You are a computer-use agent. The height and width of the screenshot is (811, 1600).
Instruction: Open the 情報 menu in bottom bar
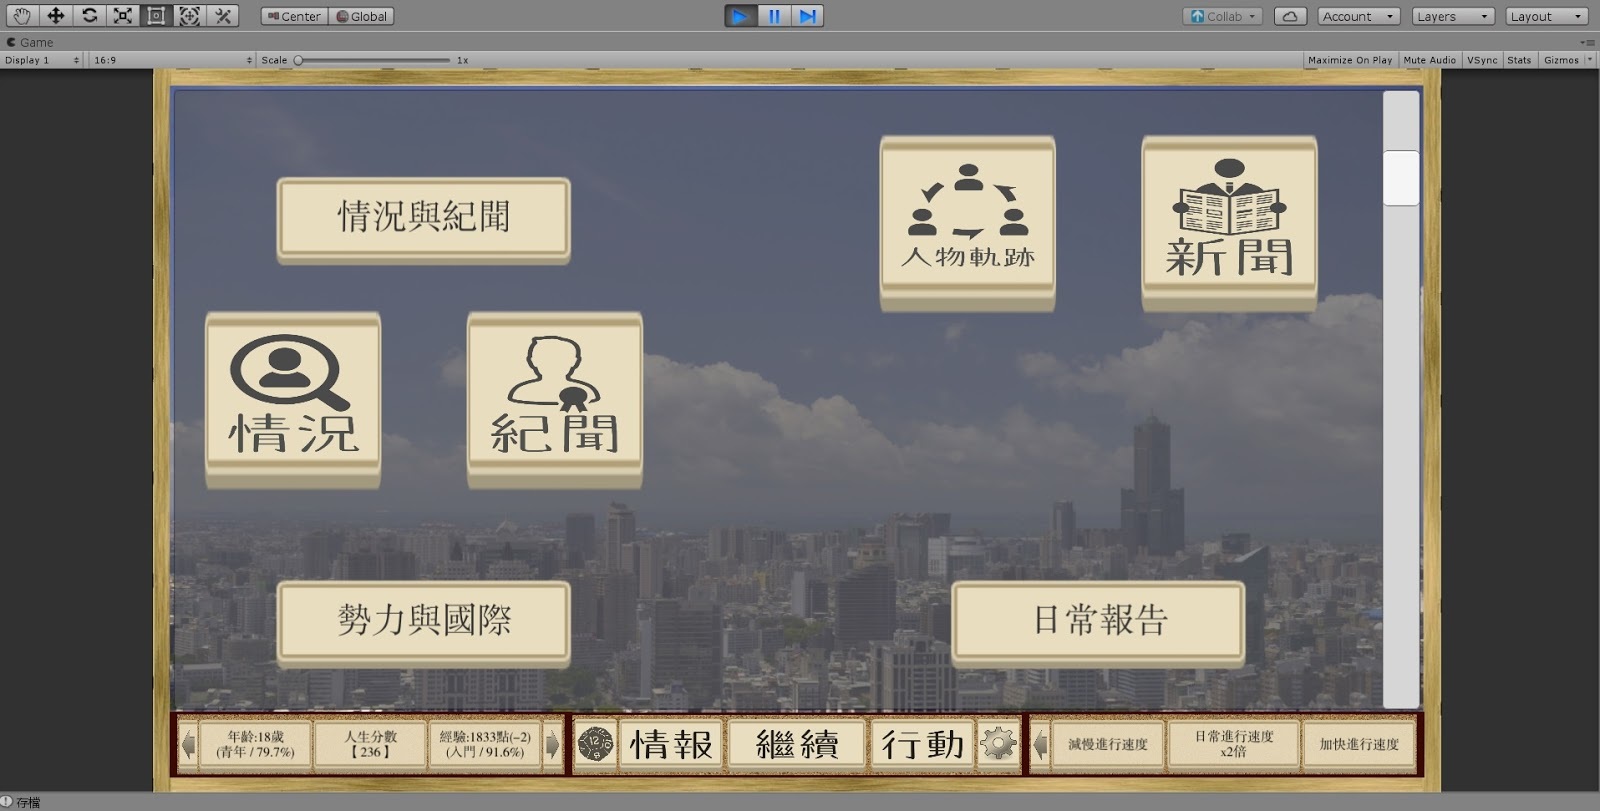[671, 744]
